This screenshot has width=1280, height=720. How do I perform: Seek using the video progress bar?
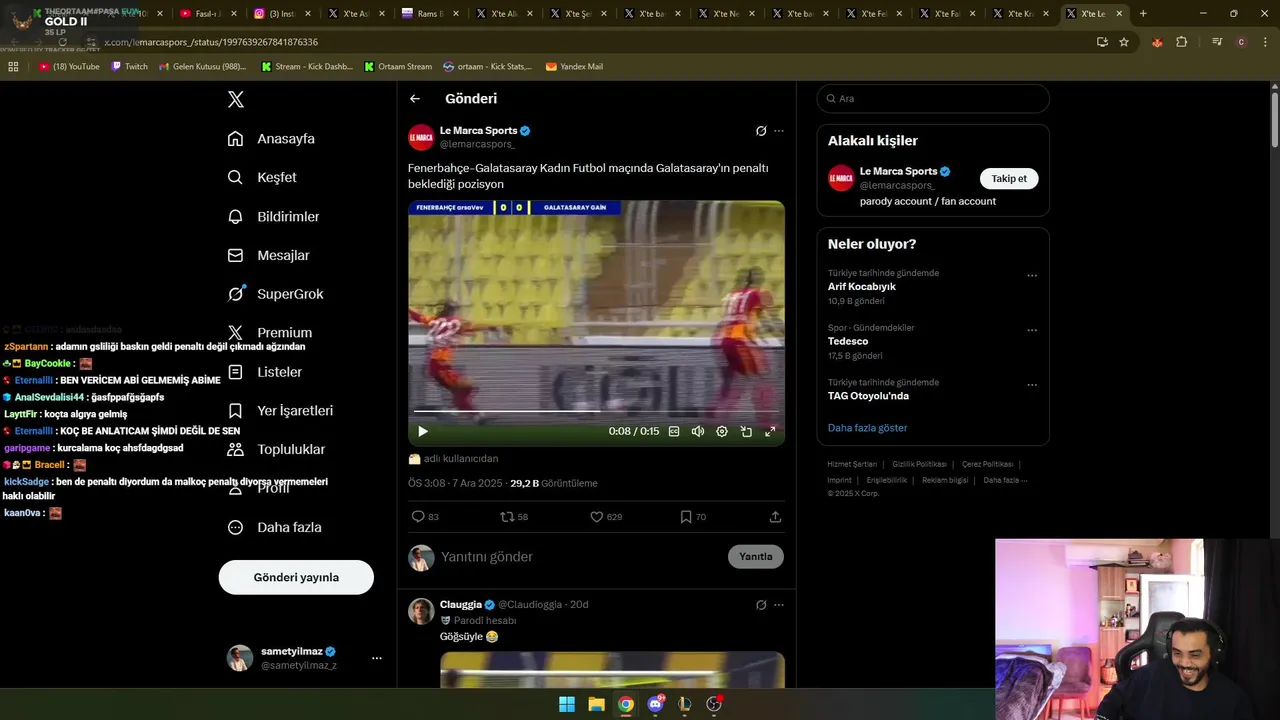(x=596, y=411)
